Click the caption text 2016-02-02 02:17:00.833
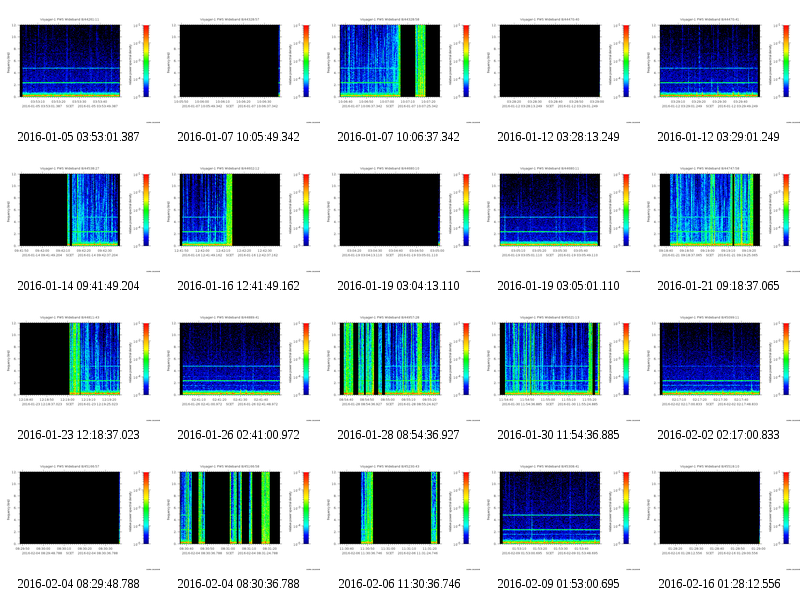This screenshot has width=800, height=596. point(718,435)
